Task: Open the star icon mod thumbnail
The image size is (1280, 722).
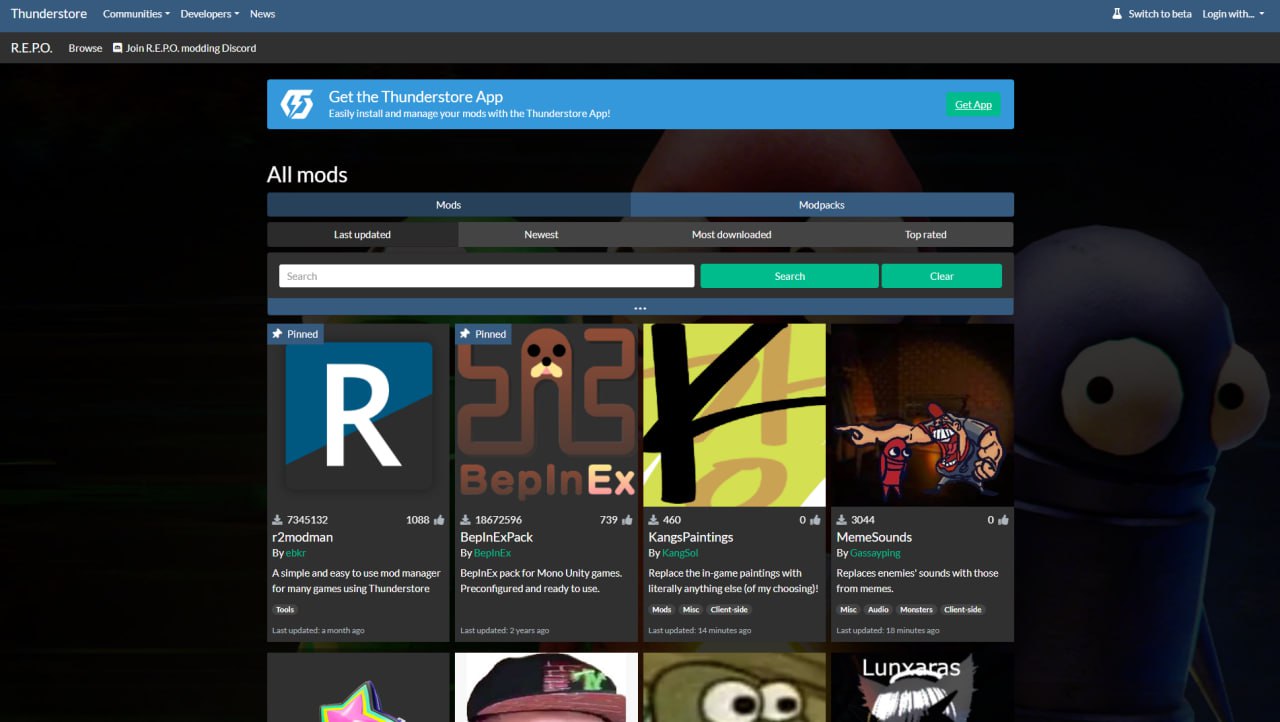Action: [x=358, y=687]
